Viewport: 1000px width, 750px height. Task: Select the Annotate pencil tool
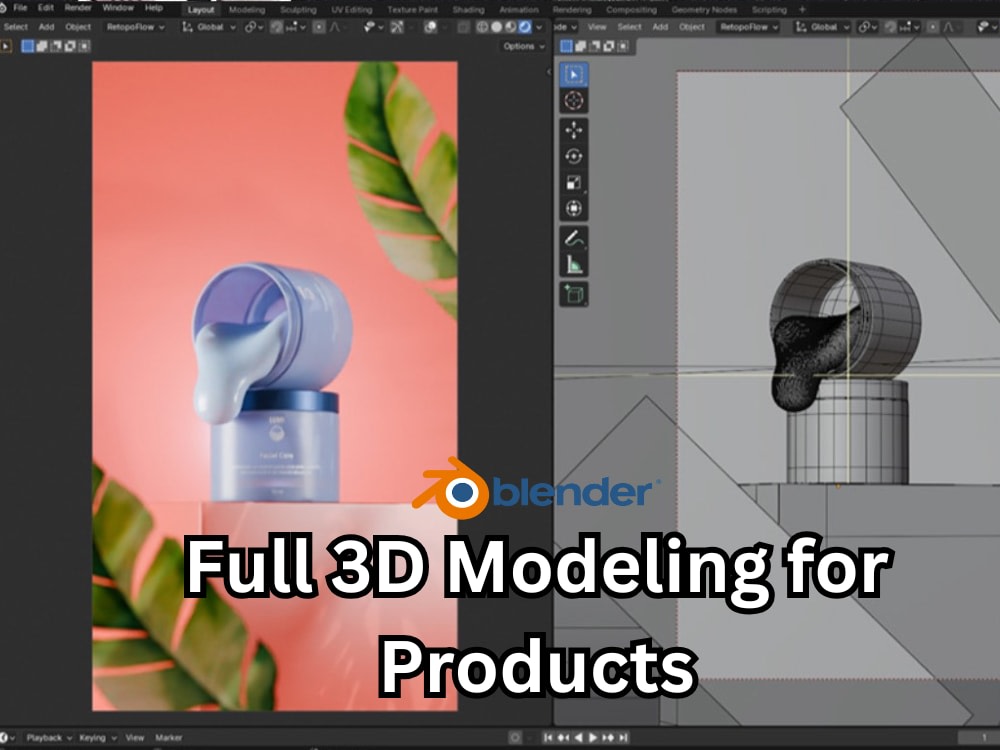click(x=573, y=239)
